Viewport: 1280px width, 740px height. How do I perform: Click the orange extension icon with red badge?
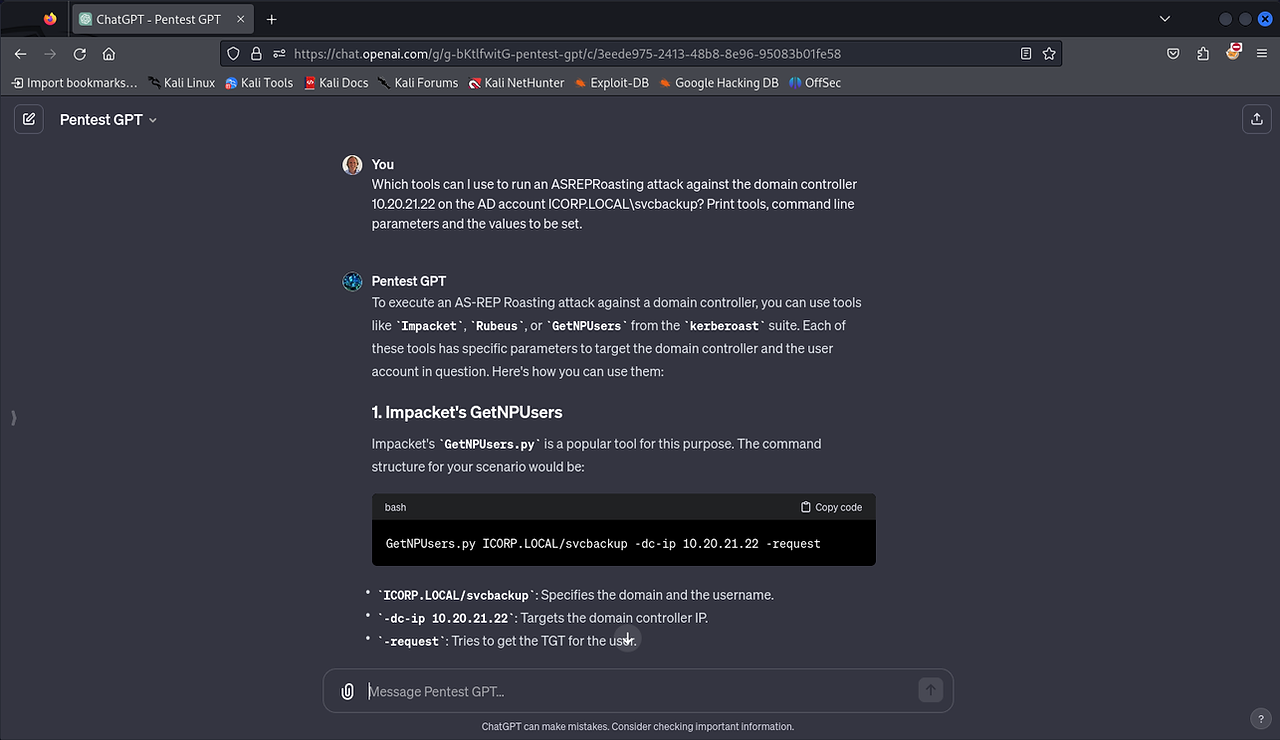(x=1234, y=52)
